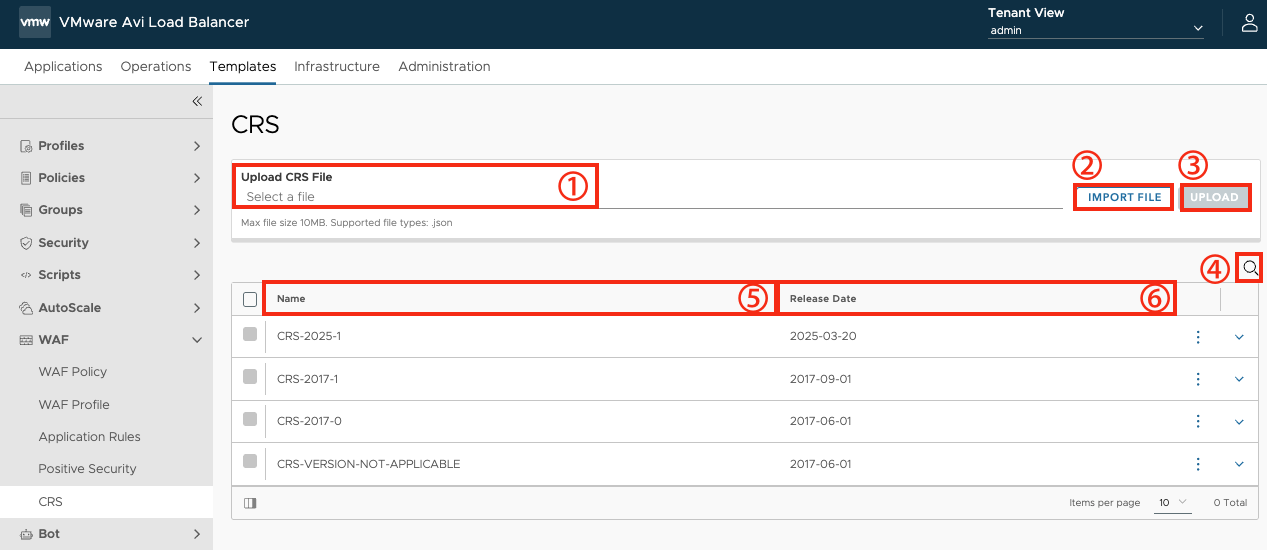This screenshot has height=550, width=1267.
Task: Click the Select a file input field
Action: pyautogui.click(x=651, y=197)
